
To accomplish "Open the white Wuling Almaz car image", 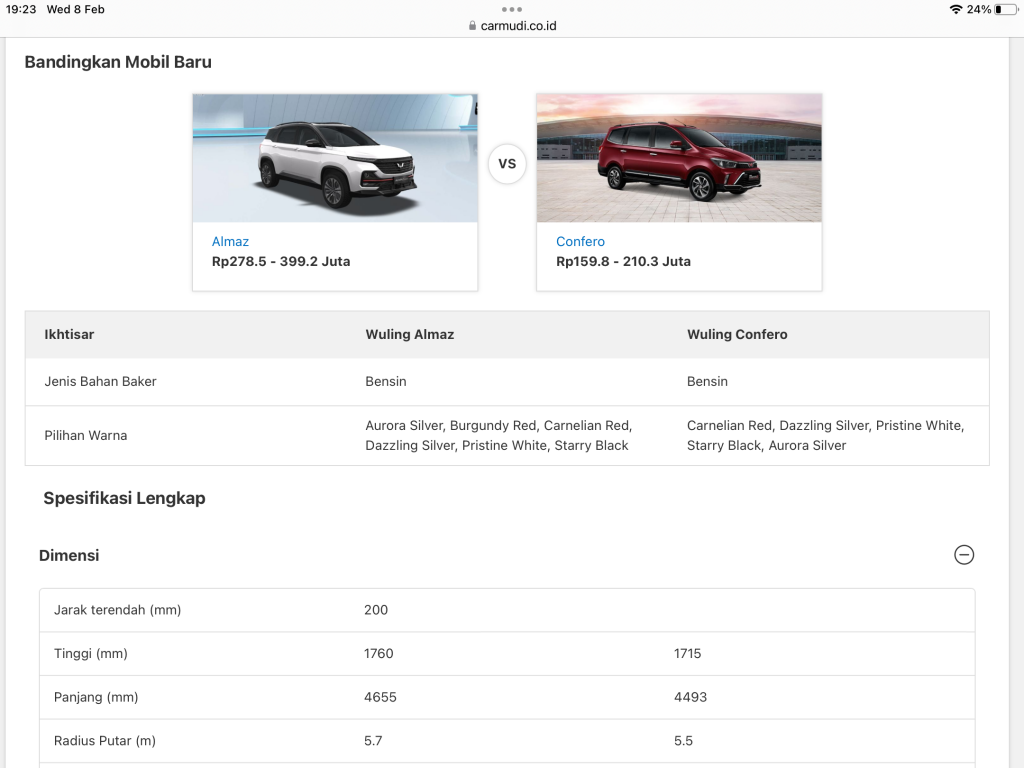I will [335, 158].
